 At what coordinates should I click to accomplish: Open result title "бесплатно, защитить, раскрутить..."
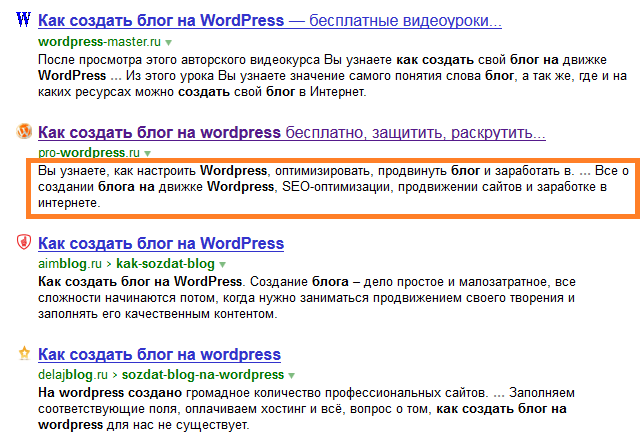416,133
